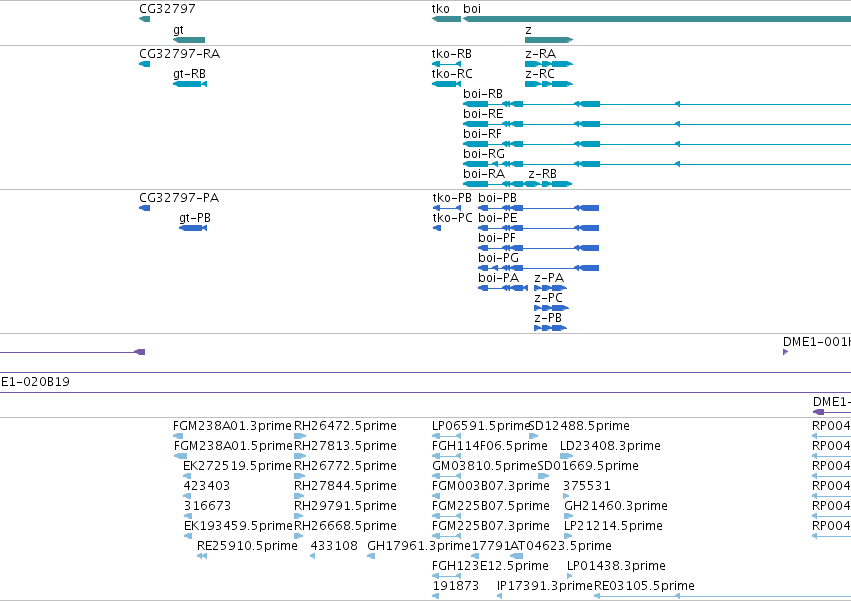This screenshot has width=851, height=601.
Task: Select EST RE03105.5prime
Action: click(644, 586)
